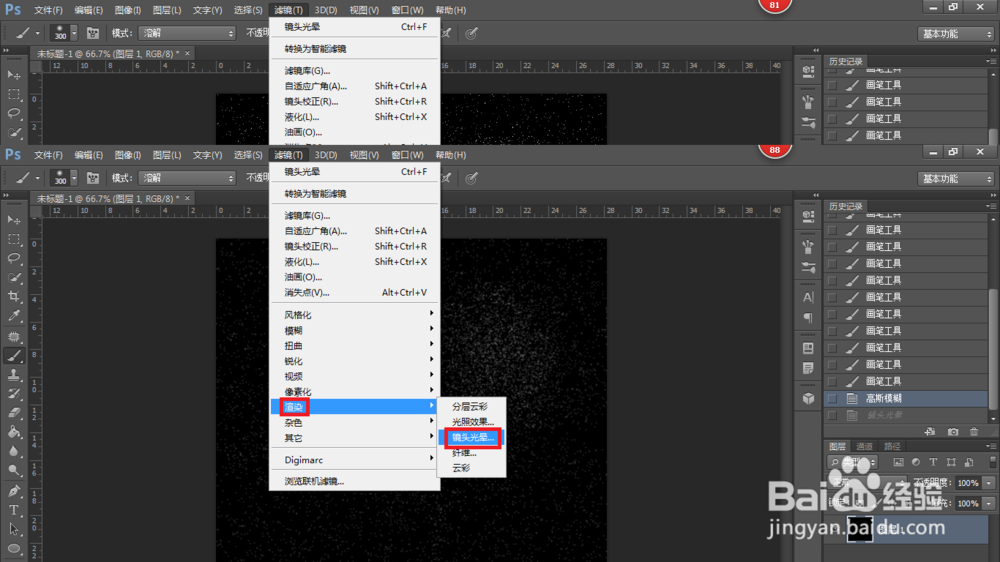Open lower window 历史记录 panel options menu
This screenshot has height=562, width=1000.
point(990,206)
